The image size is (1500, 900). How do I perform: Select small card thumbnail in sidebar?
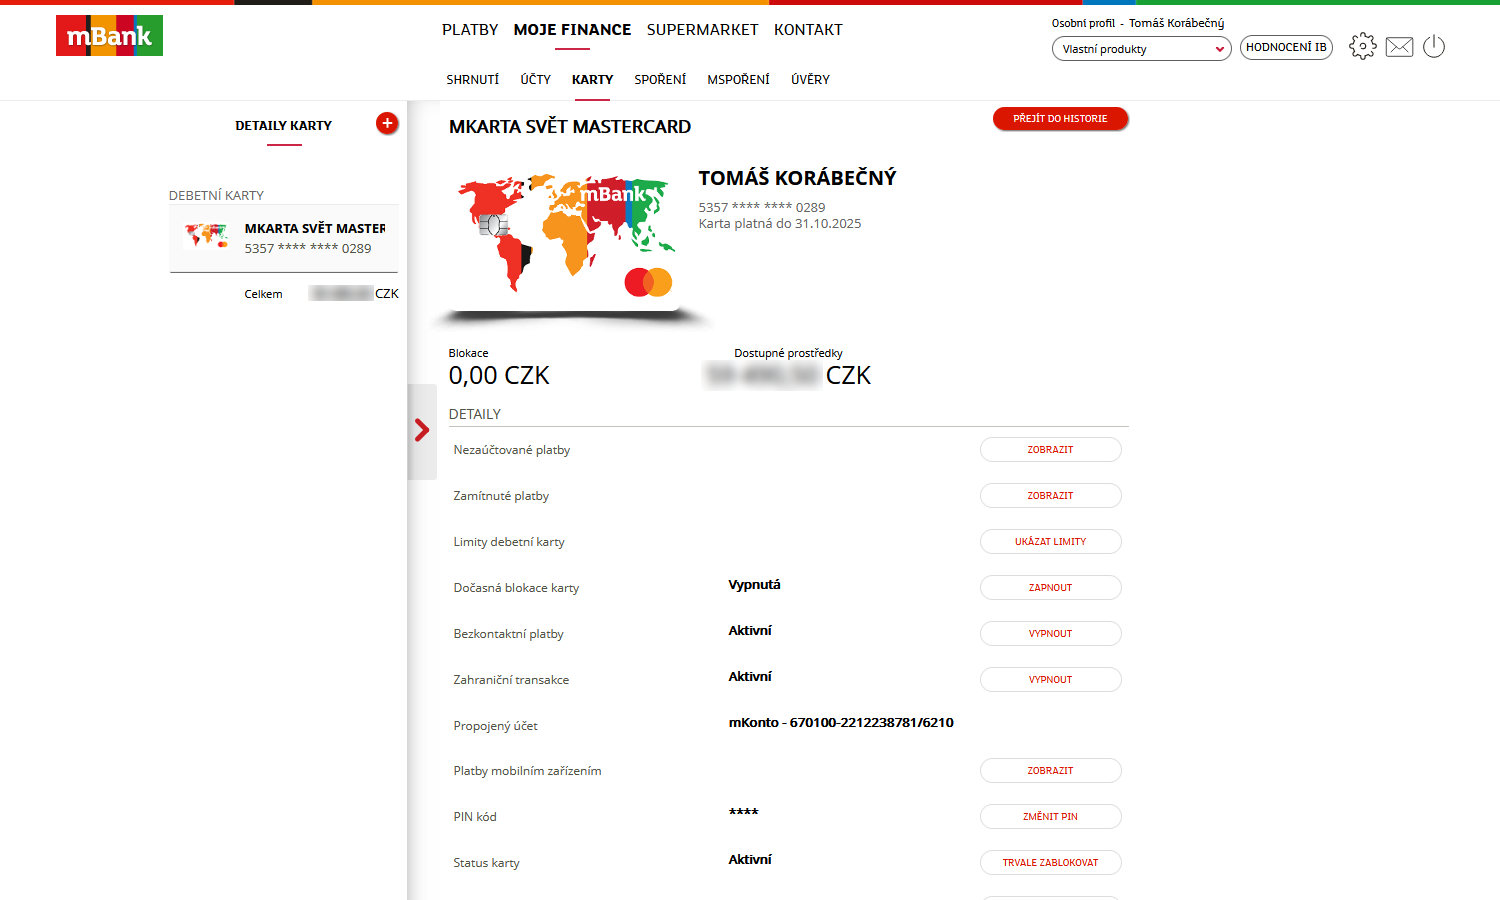[206, 236]
